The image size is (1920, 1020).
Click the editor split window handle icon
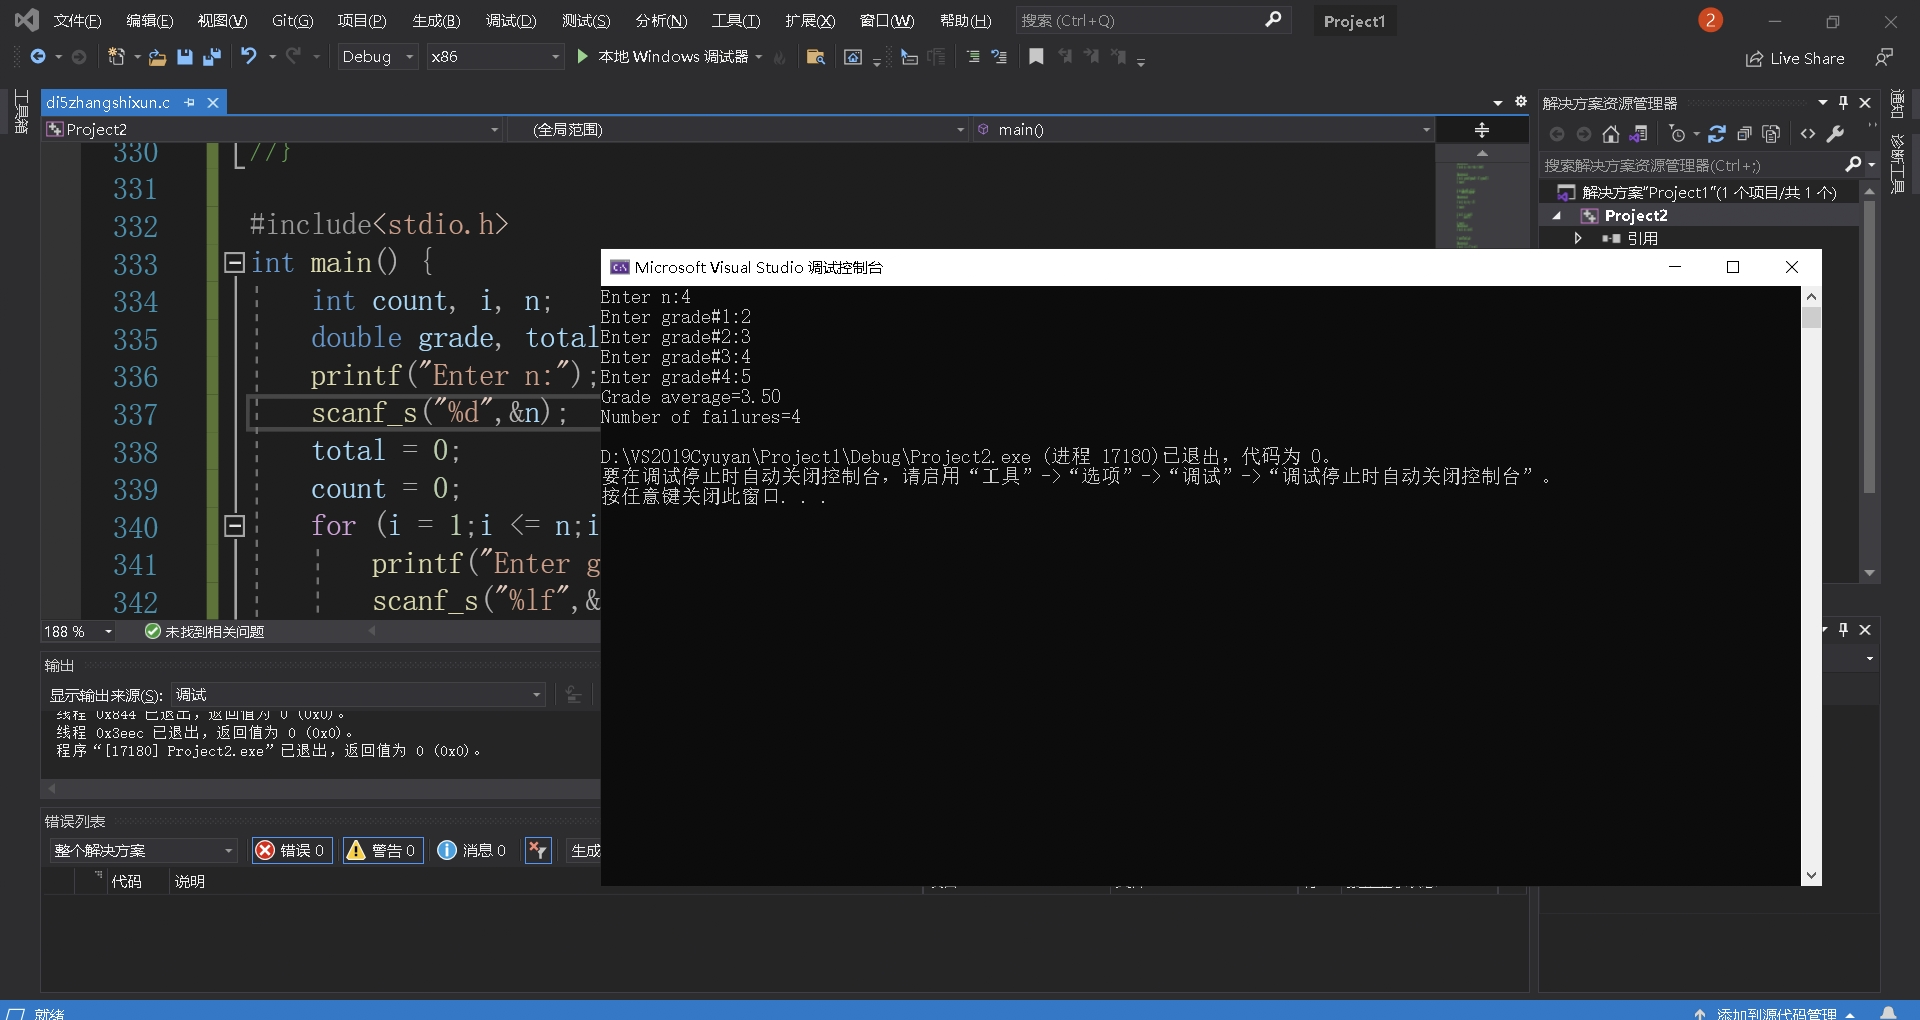pyautogui.click(x=1482, y=130)
